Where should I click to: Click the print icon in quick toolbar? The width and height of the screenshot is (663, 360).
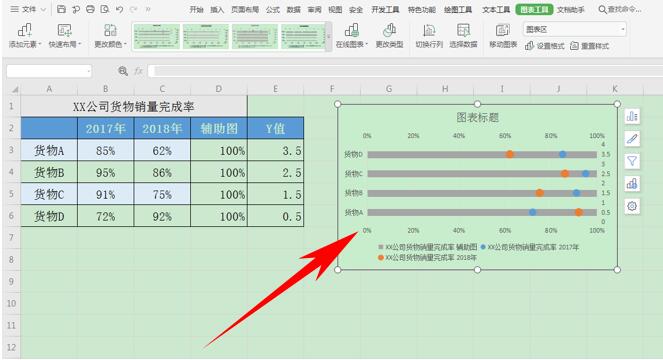pyautogui.click(x=90, y=9)
